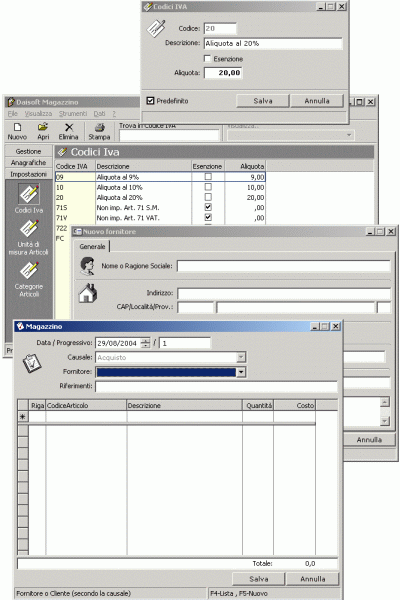Image resolution: width=400 pixels, height=600 pixels.
Task: Click Annulla in the Magazzino window
Action: coord(313,579)
